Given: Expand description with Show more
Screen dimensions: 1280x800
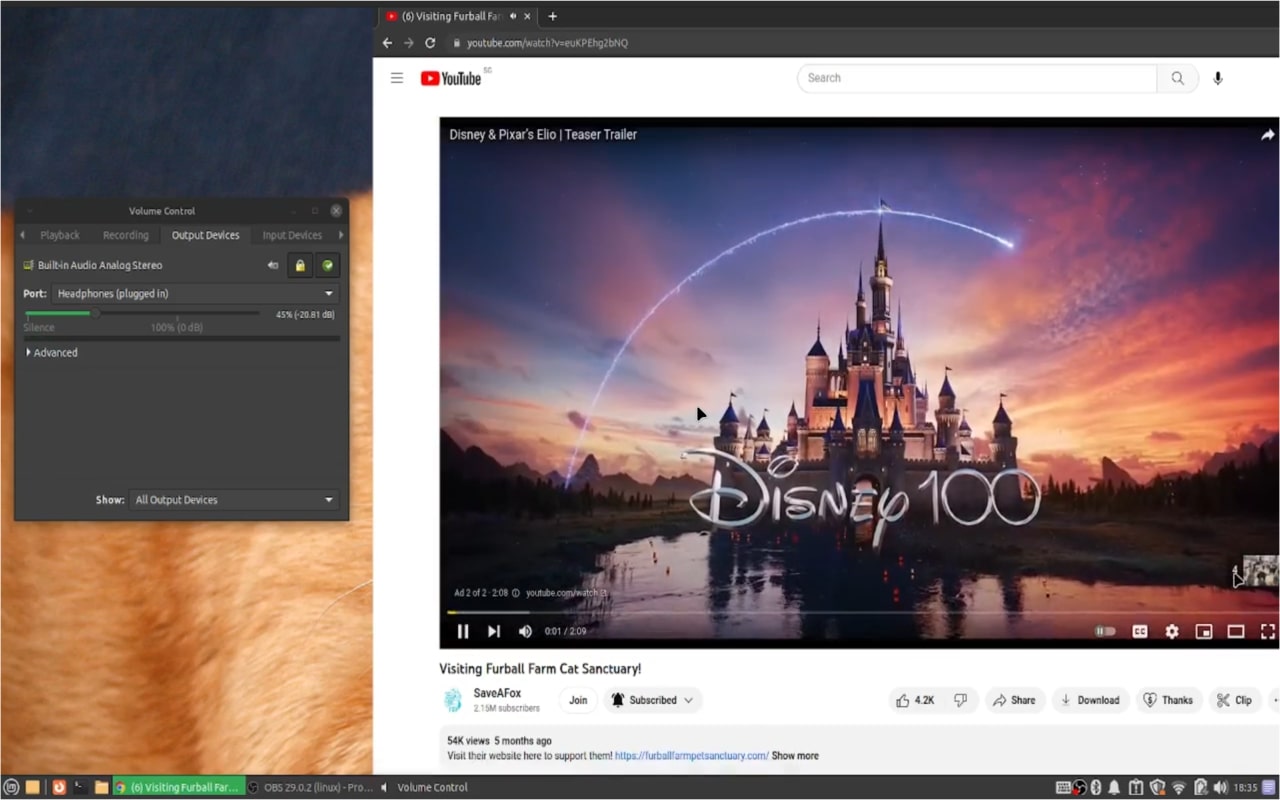Looking at the screenshot, I should (x=795, y=756).
